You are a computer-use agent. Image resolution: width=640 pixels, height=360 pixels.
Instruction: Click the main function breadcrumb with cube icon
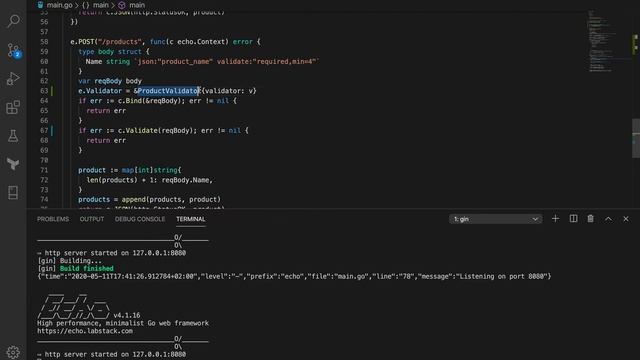pyautogui.click(x=131, y=5)
